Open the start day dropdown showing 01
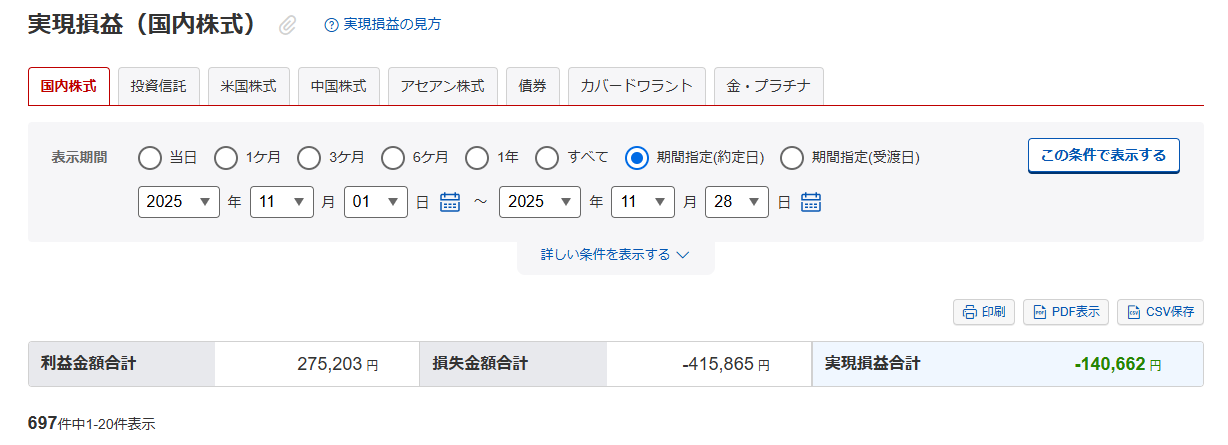 tap(375, 202)
